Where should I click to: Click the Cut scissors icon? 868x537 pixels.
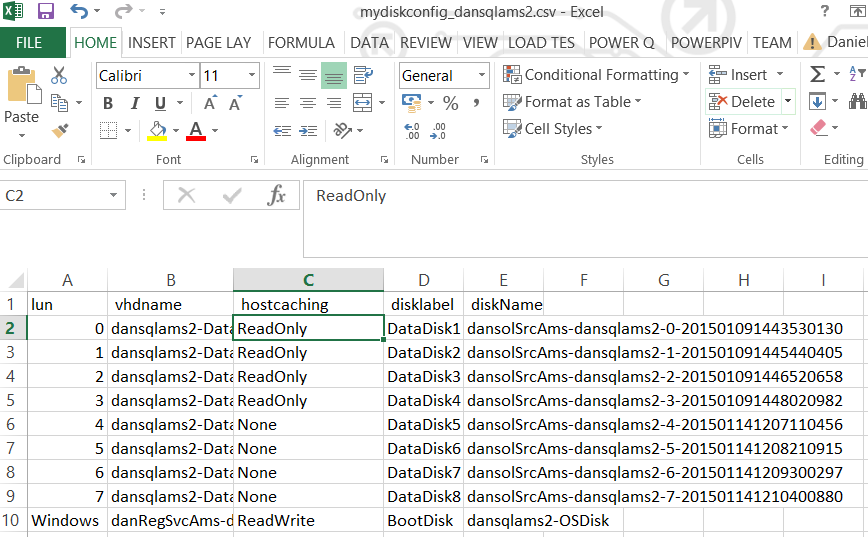[59, 75]
